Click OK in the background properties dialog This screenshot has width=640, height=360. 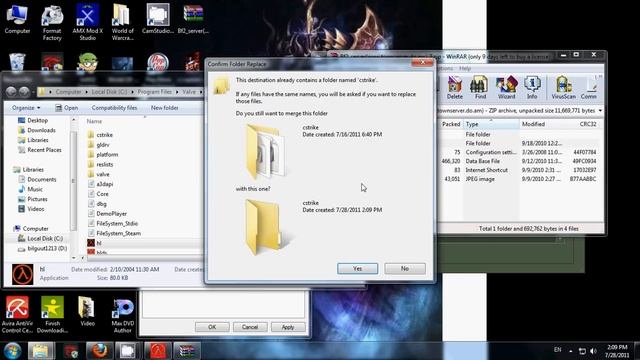tap(212, 327)
